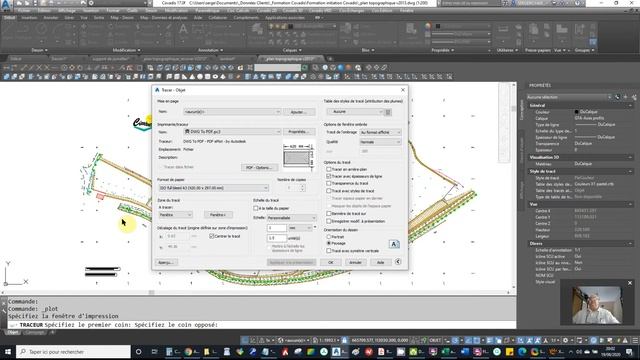Click the Fenêtre< button

tap(218, 215)
